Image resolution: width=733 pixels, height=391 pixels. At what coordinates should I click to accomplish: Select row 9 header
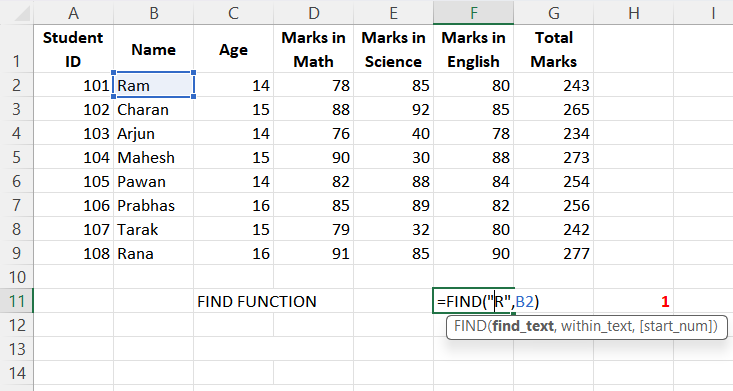[x=16, y=253]
